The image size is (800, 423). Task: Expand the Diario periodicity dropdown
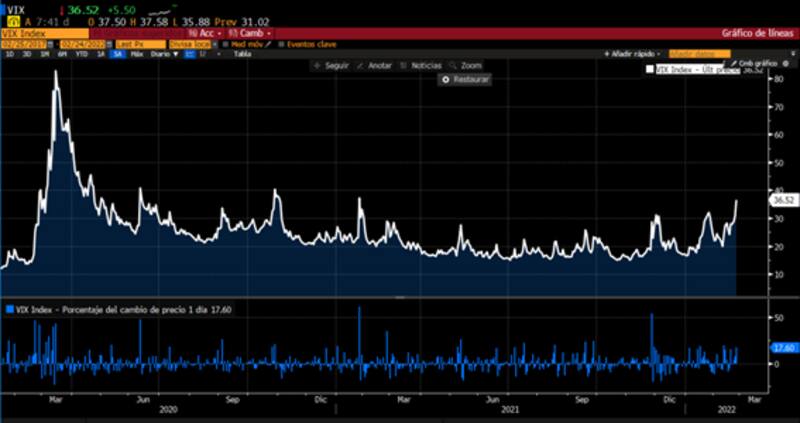click(160, 54)
